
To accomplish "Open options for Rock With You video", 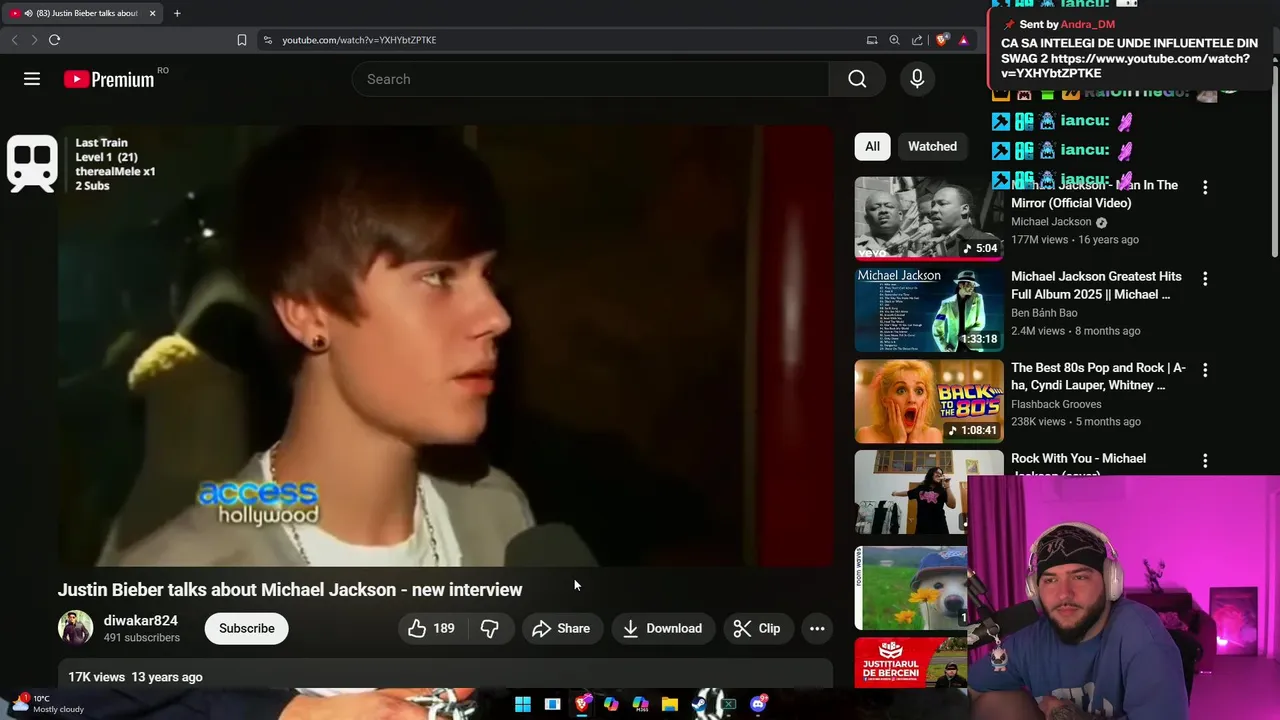I will point(1205,460).
